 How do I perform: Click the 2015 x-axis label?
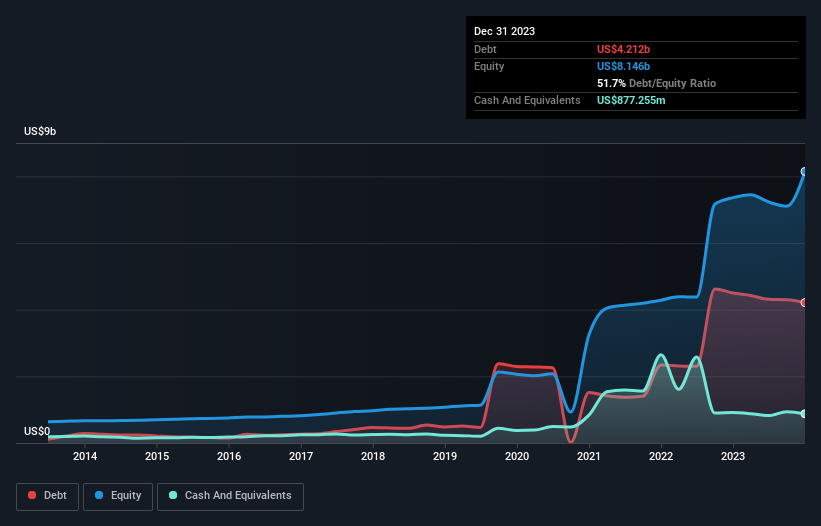point(157,456)
